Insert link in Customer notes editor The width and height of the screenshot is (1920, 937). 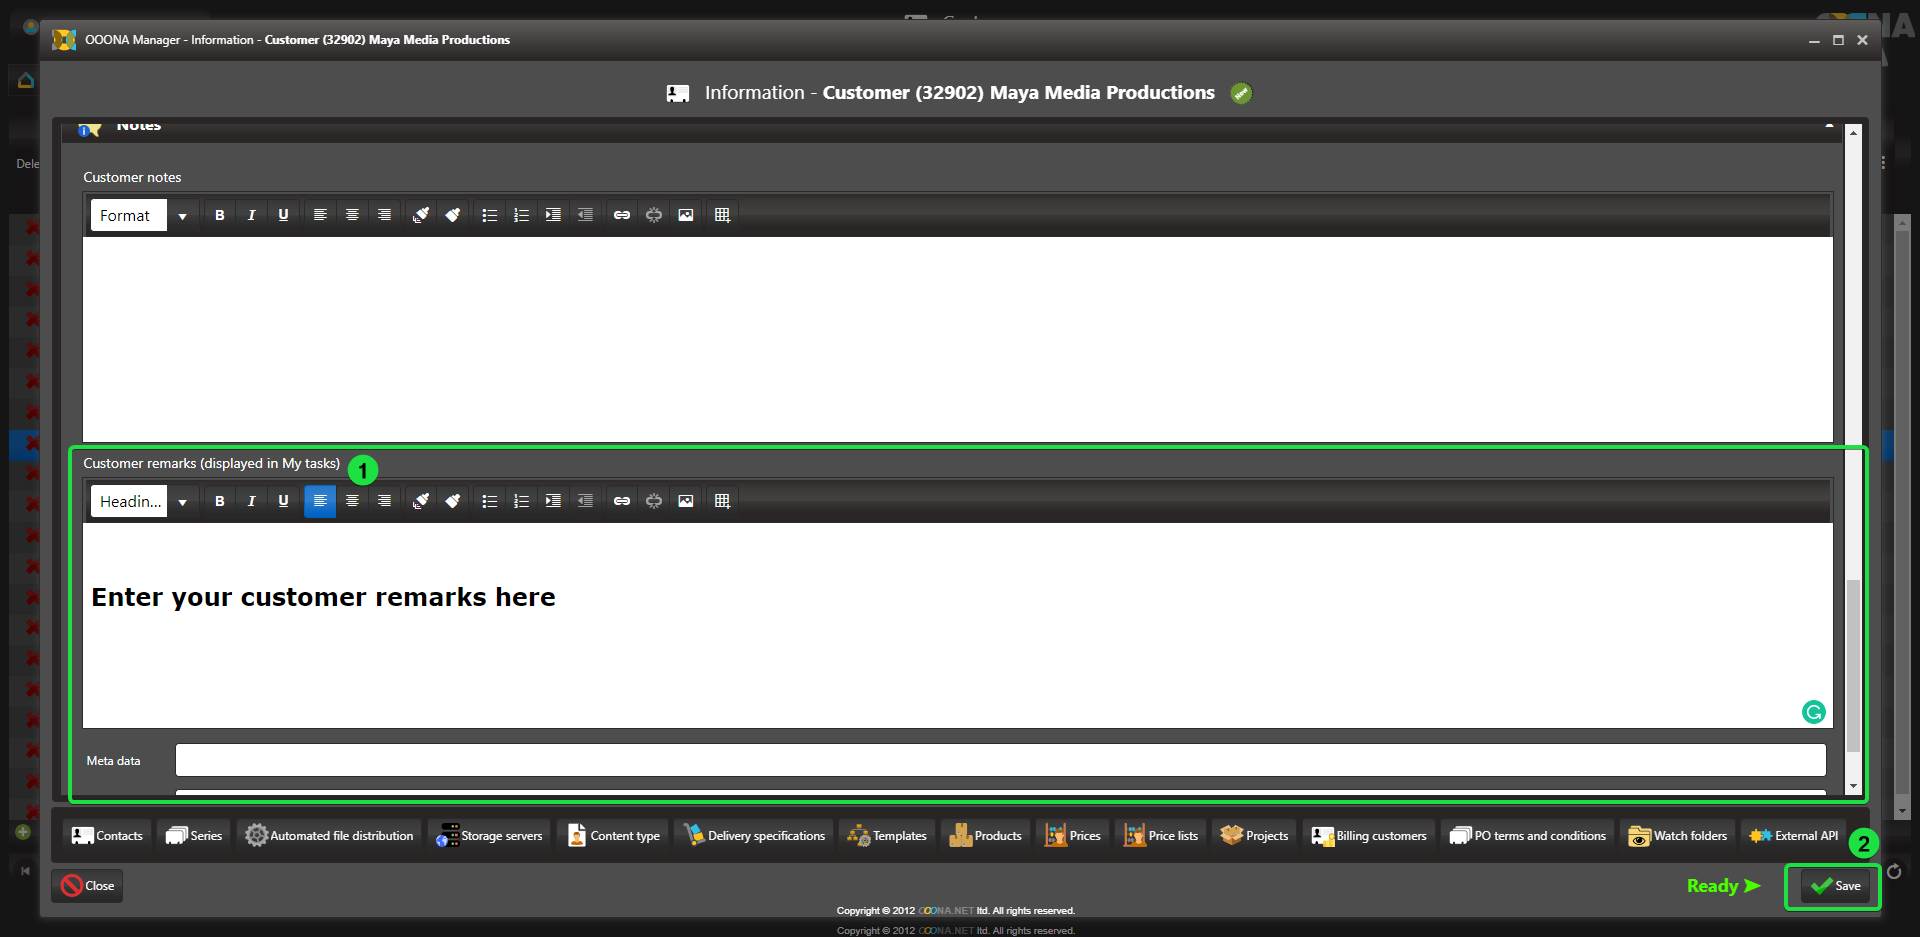(621, 215)
